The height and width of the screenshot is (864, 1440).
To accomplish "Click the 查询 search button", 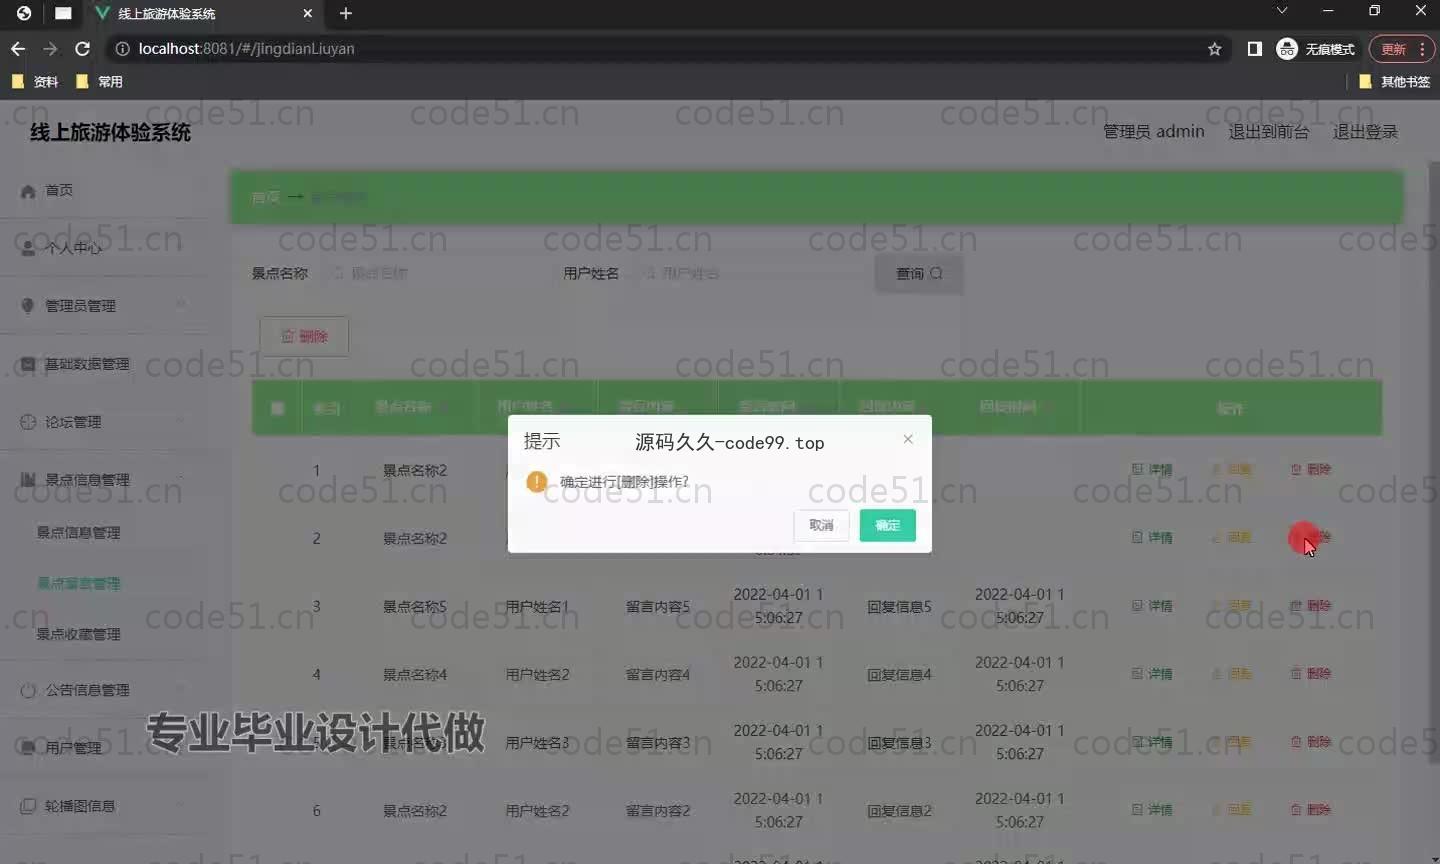I will [919, 274].
